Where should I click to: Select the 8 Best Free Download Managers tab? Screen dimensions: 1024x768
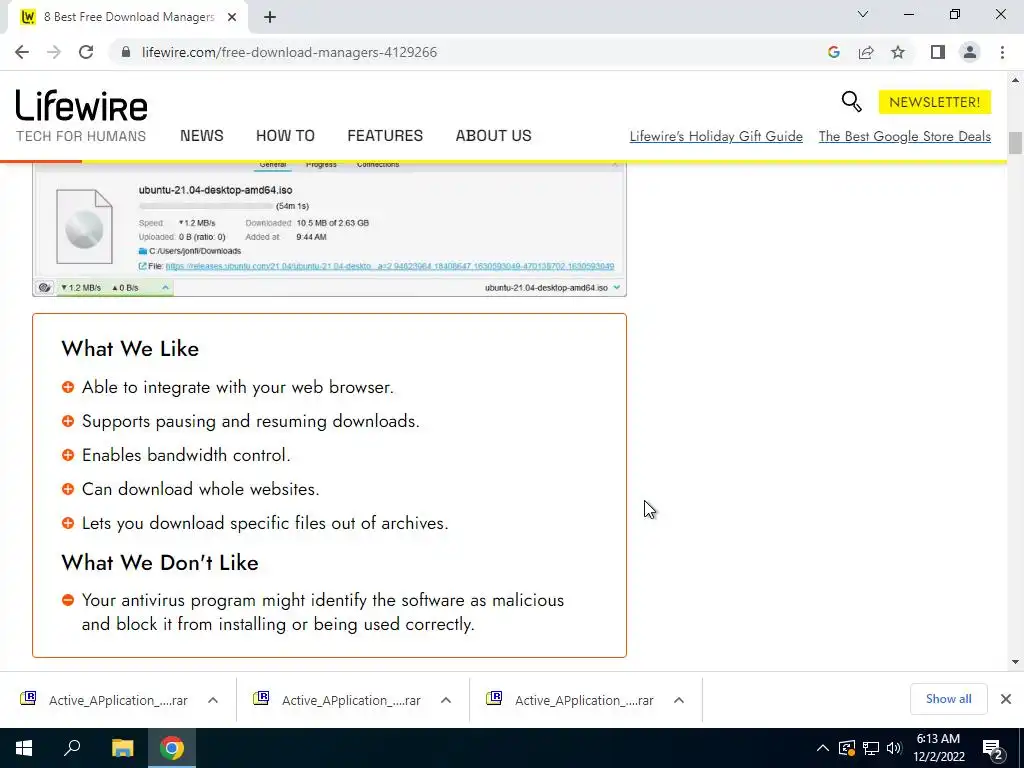point(128,18)
